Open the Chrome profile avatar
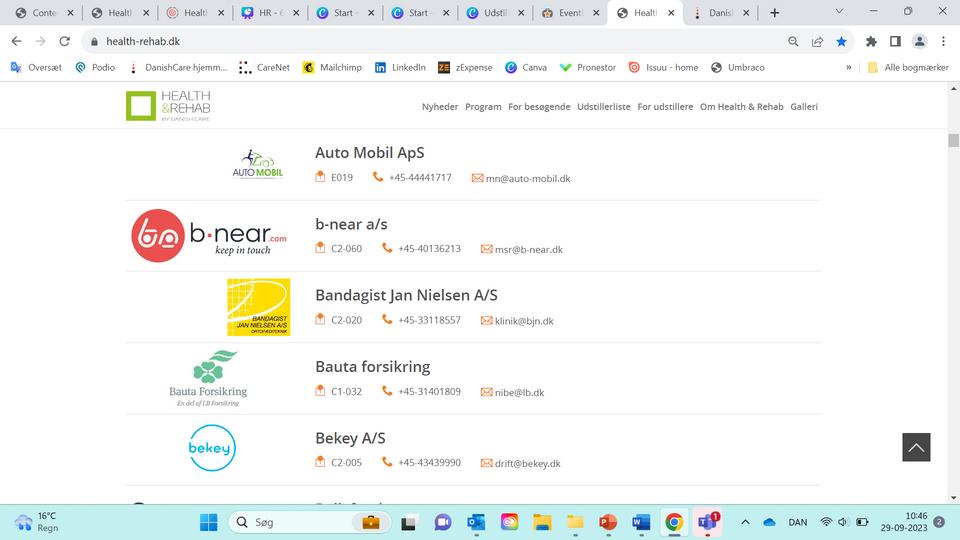Image resolution: width=960 pixels, height=540 pixels. pyautogui.click(x=919, y=41)
